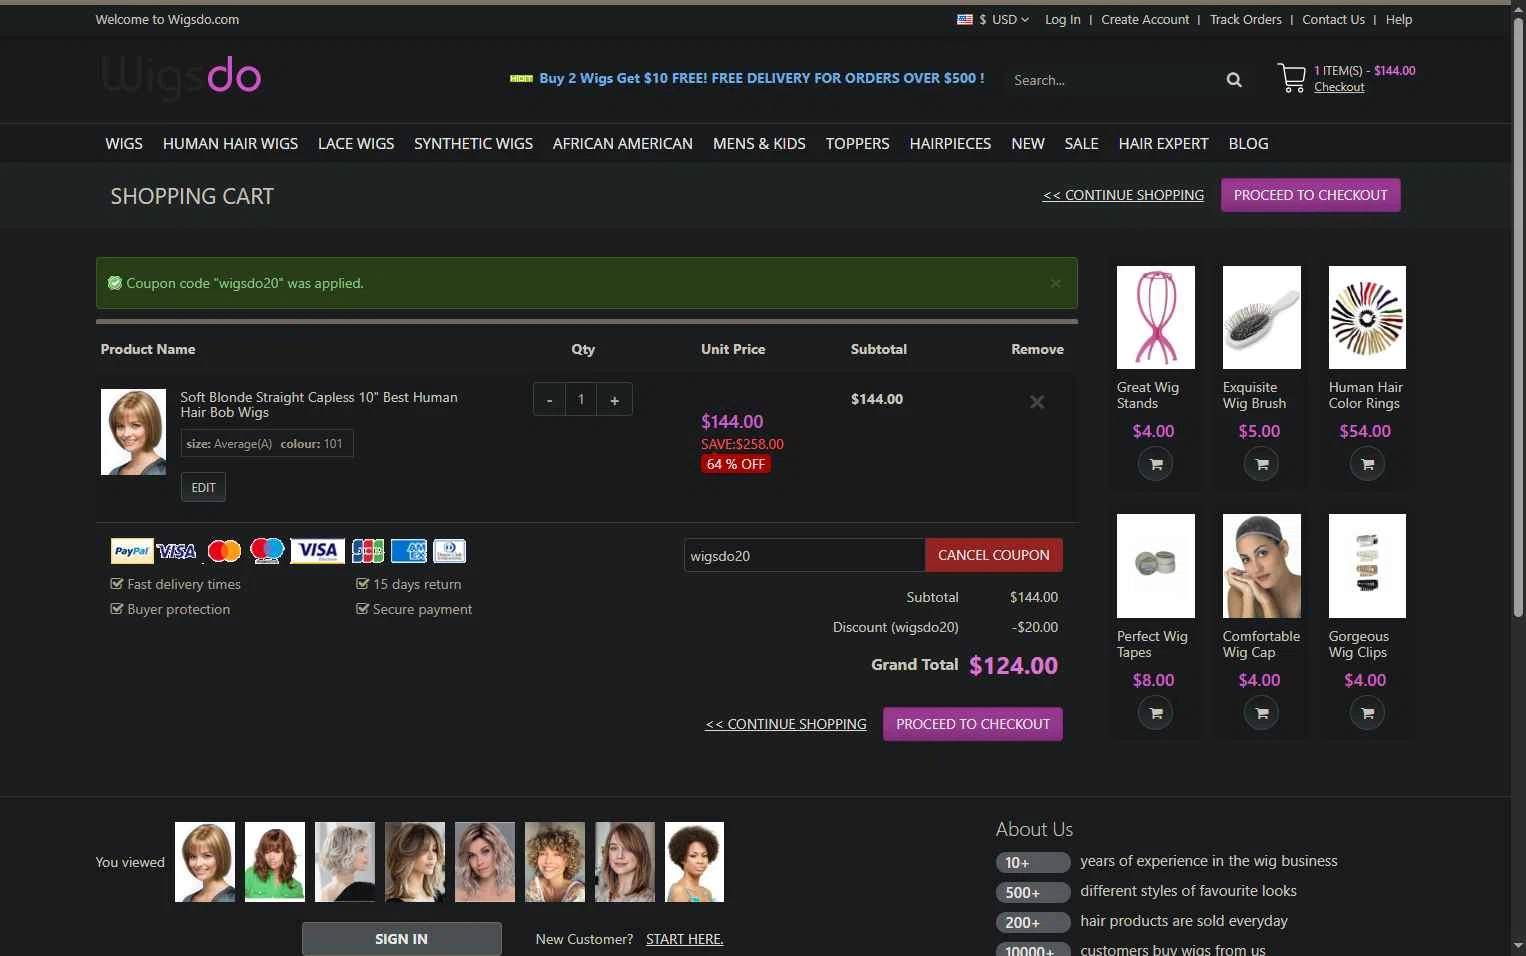Click the JCB payment icon

(368, 551)
